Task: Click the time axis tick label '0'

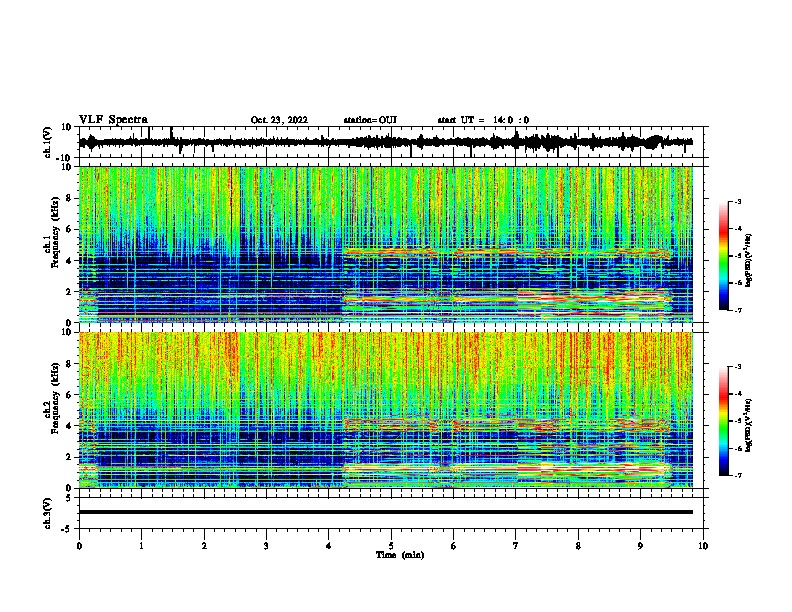Action: (79, 546)
